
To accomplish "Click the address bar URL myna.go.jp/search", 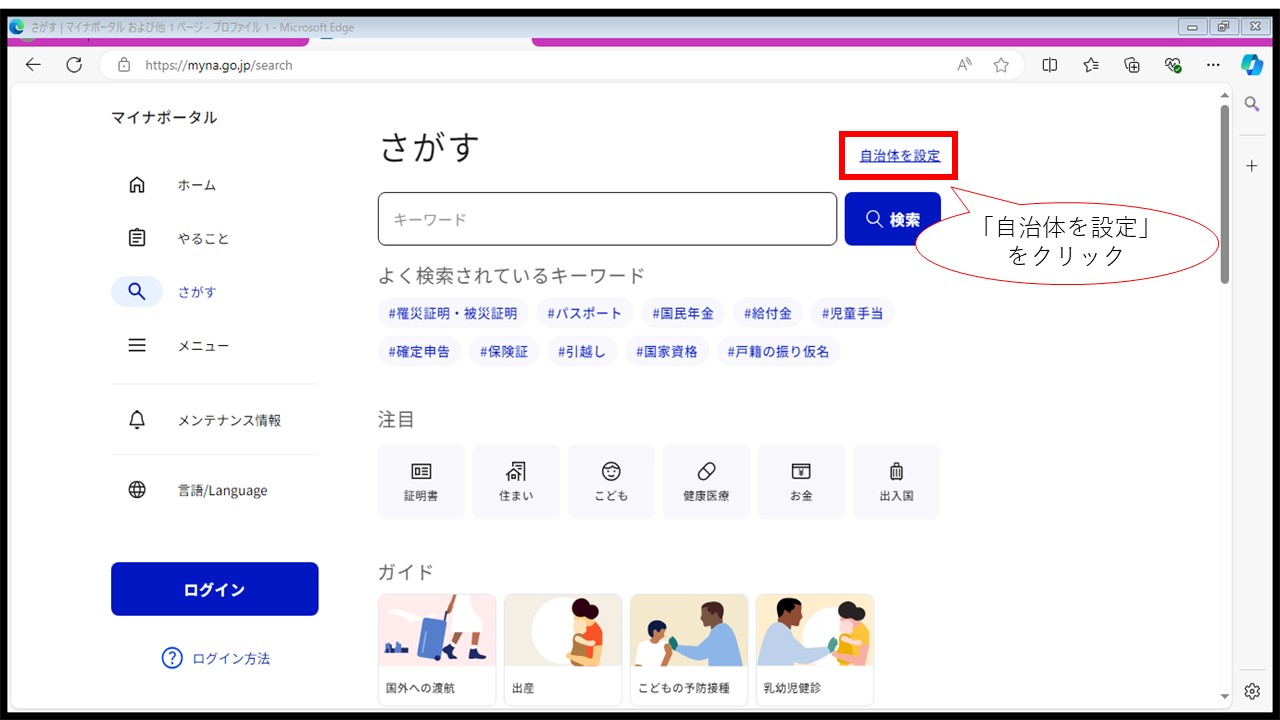I will coord(219,65).
